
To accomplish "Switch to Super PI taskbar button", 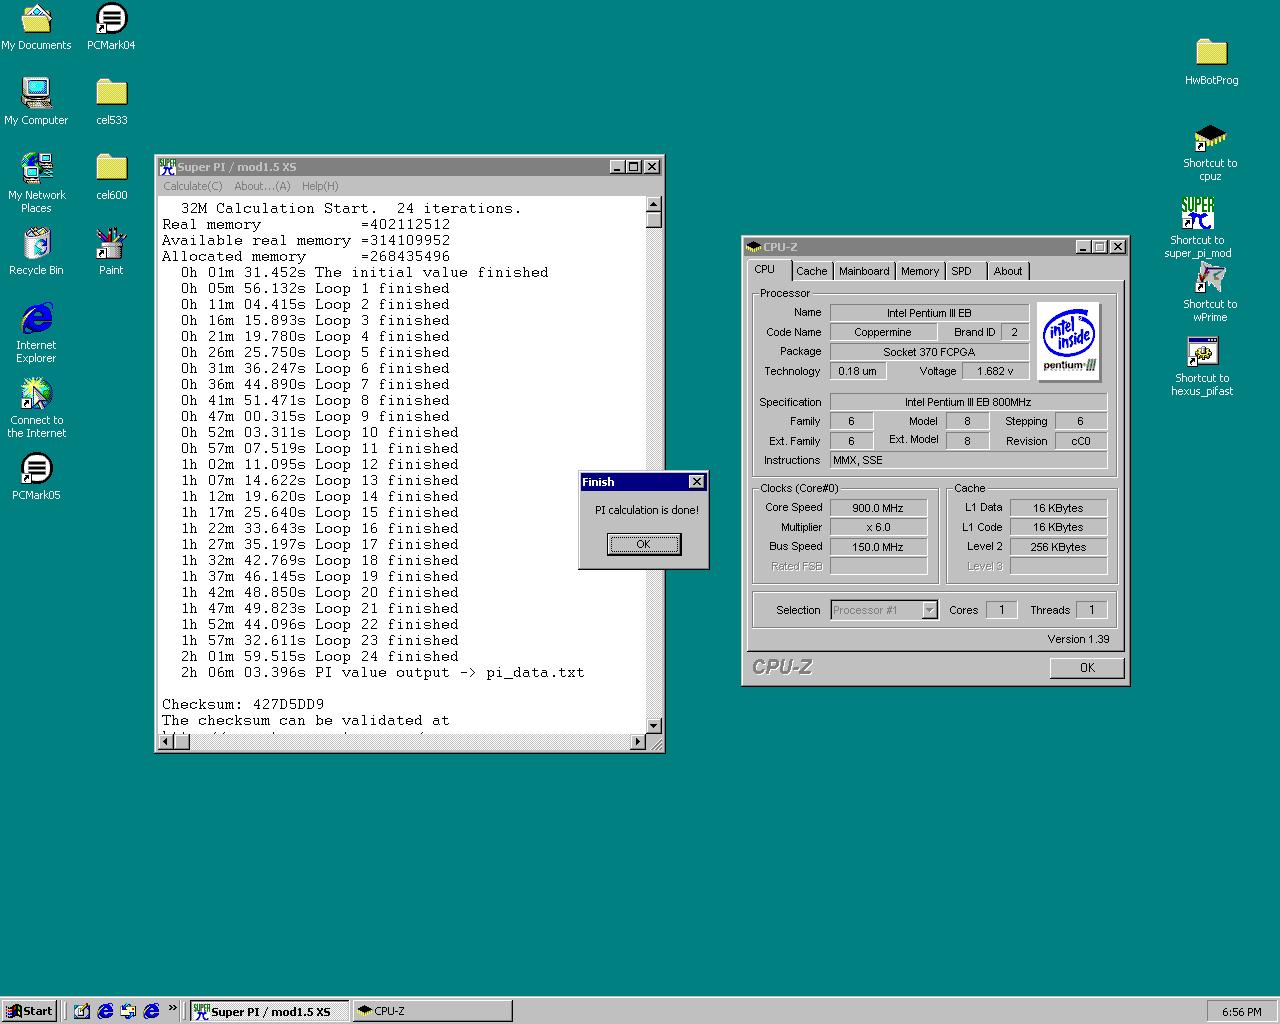I will 270,1011.
